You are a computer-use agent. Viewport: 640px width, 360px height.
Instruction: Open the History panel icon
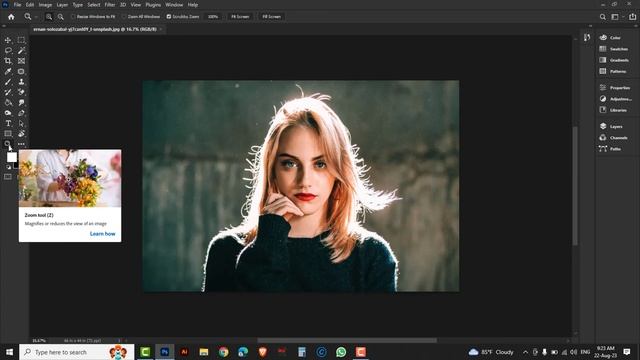pos(587,38)
